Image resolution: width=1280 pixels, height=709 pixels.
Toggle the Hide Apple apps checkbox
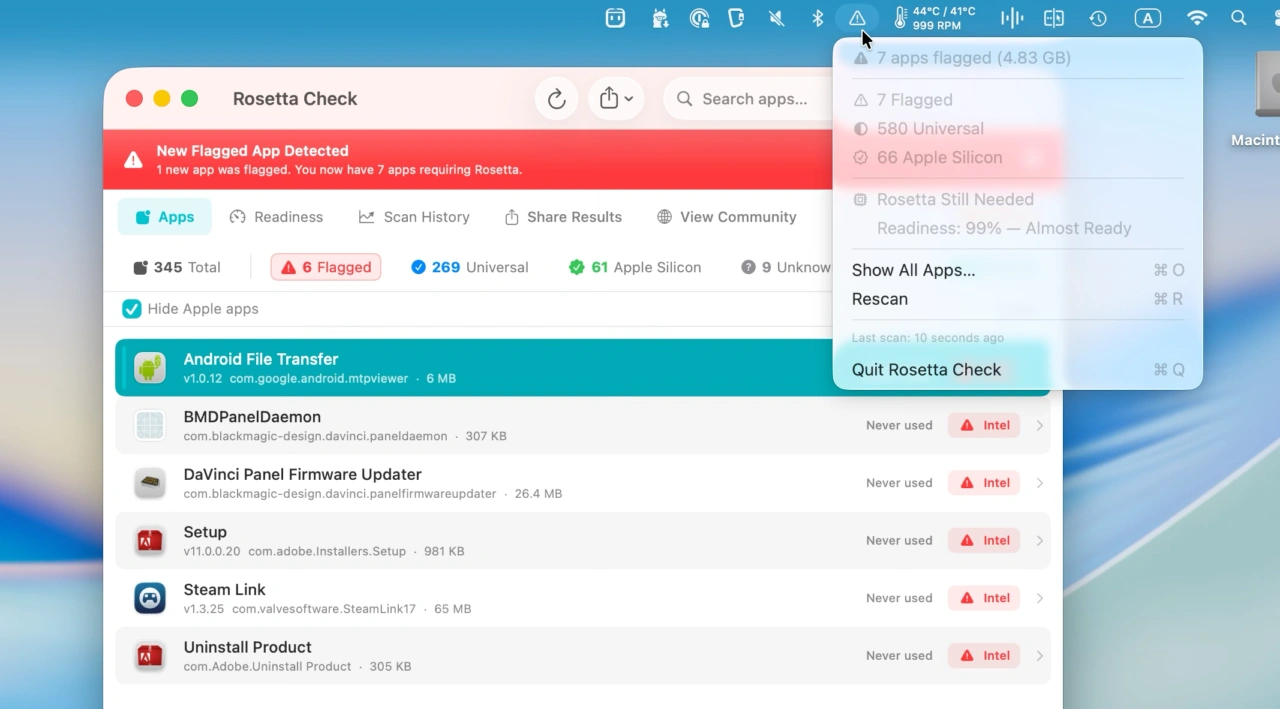pos(132,309)
